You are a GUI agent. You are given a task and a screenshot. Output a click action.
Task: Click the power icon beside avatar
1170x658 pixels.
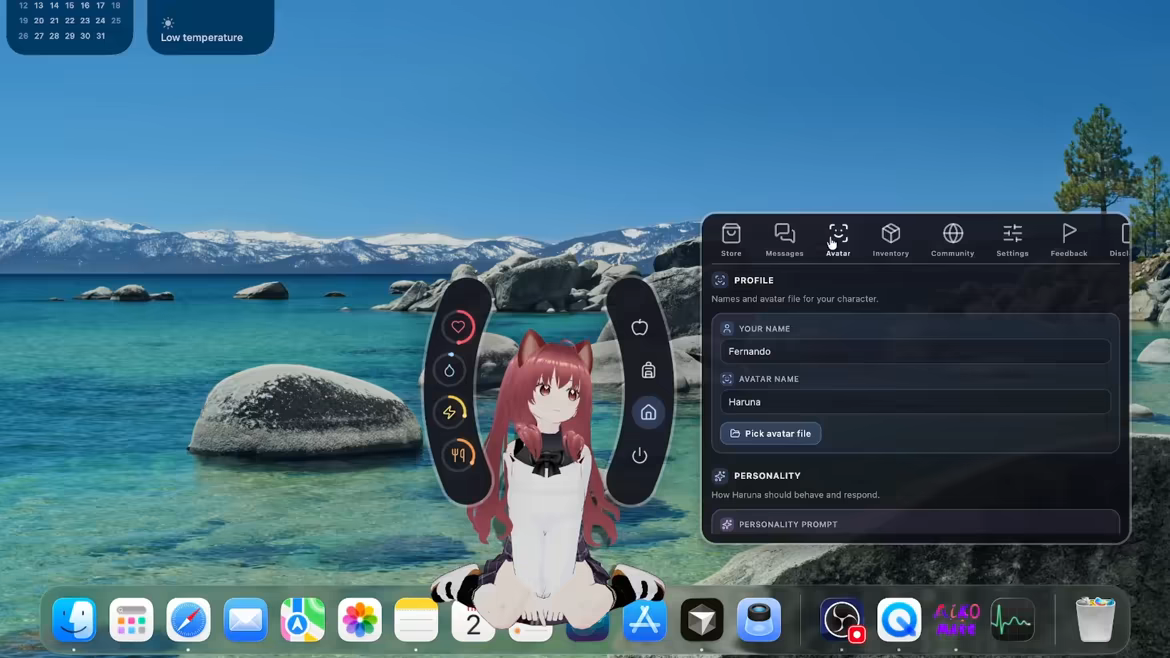pyautogui.click(x=639, y=455)
